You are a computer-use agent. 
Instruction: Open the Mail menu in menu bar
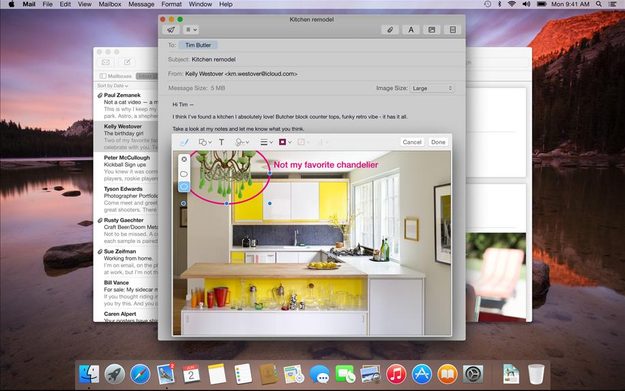29,4
